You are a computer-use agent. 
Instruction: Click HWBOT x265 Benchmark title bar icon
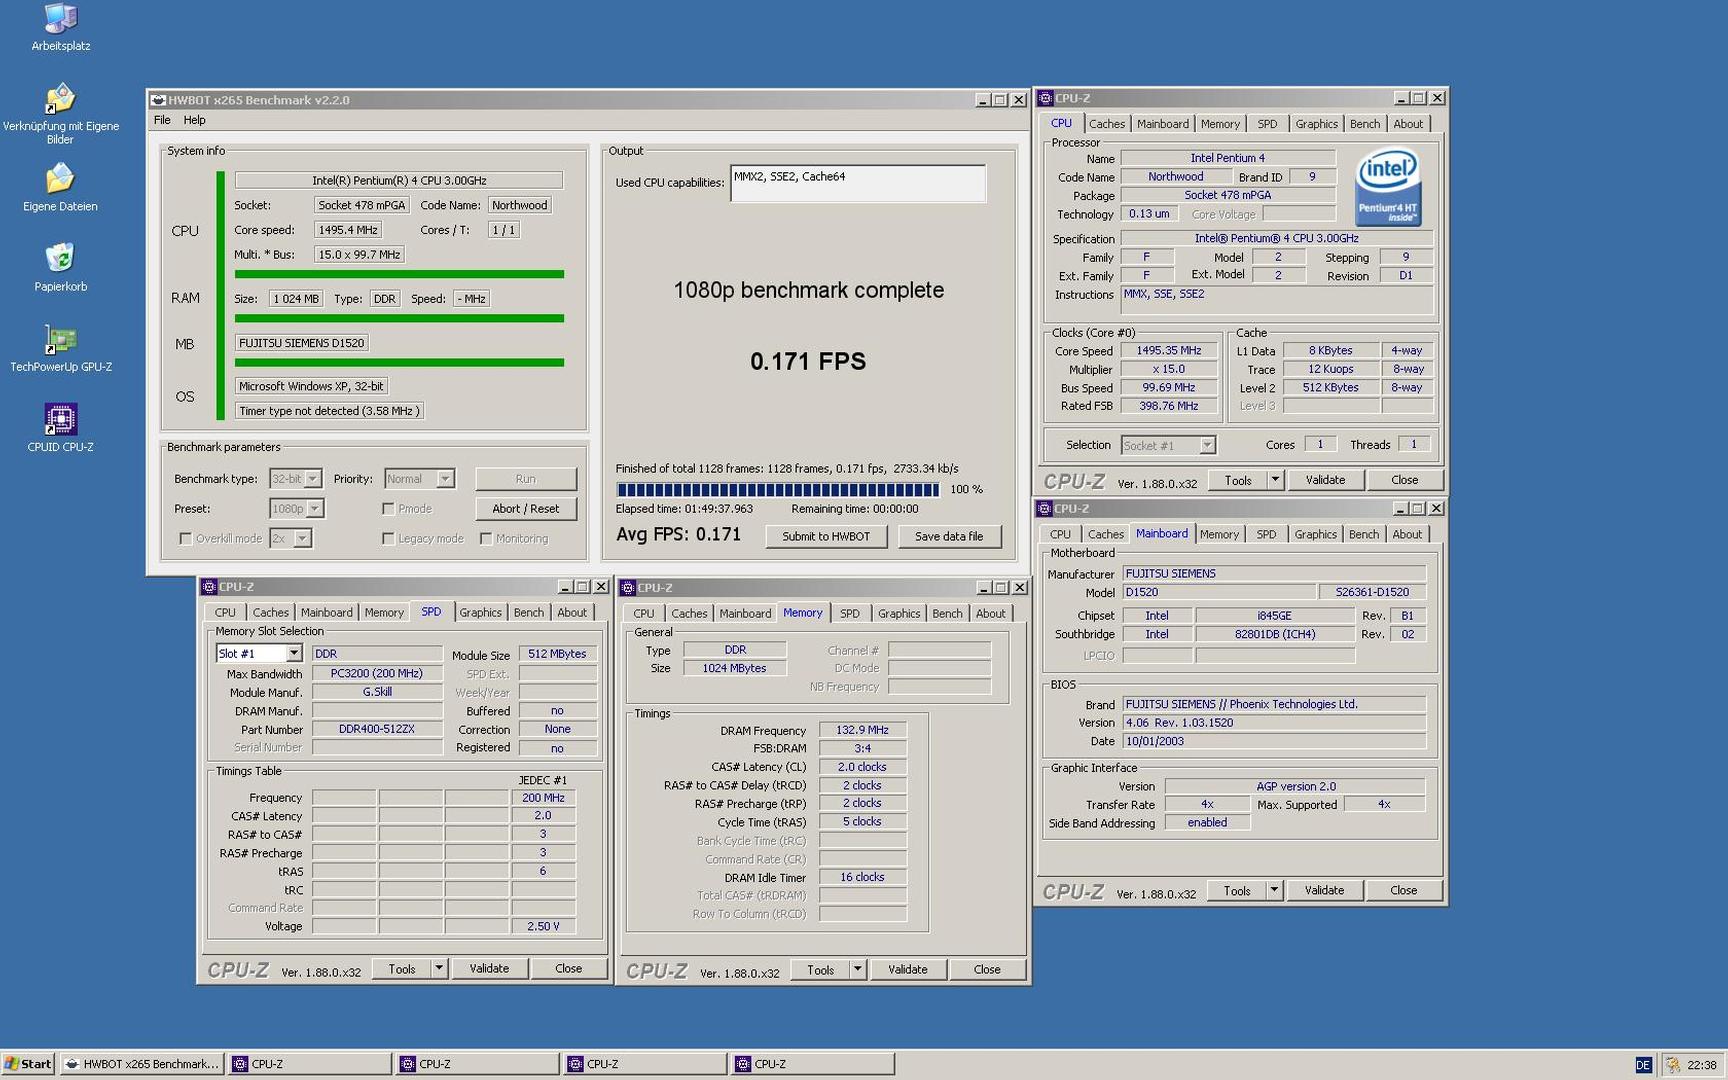tap(158, 100)
